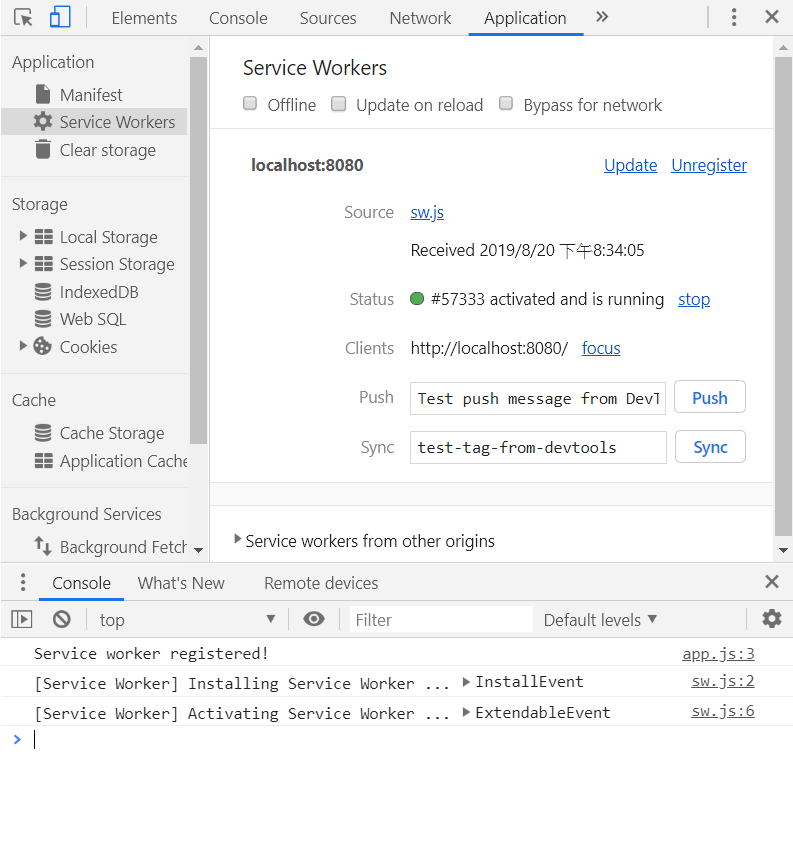Stop the running service worker
Image resolution: width=793 pixels, height=851 pixels.
pos(694,299)
